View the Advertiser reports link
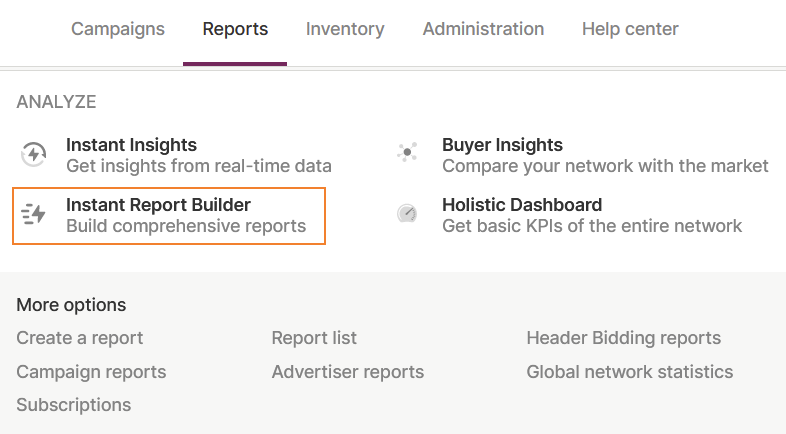 (x=348, y=372)
